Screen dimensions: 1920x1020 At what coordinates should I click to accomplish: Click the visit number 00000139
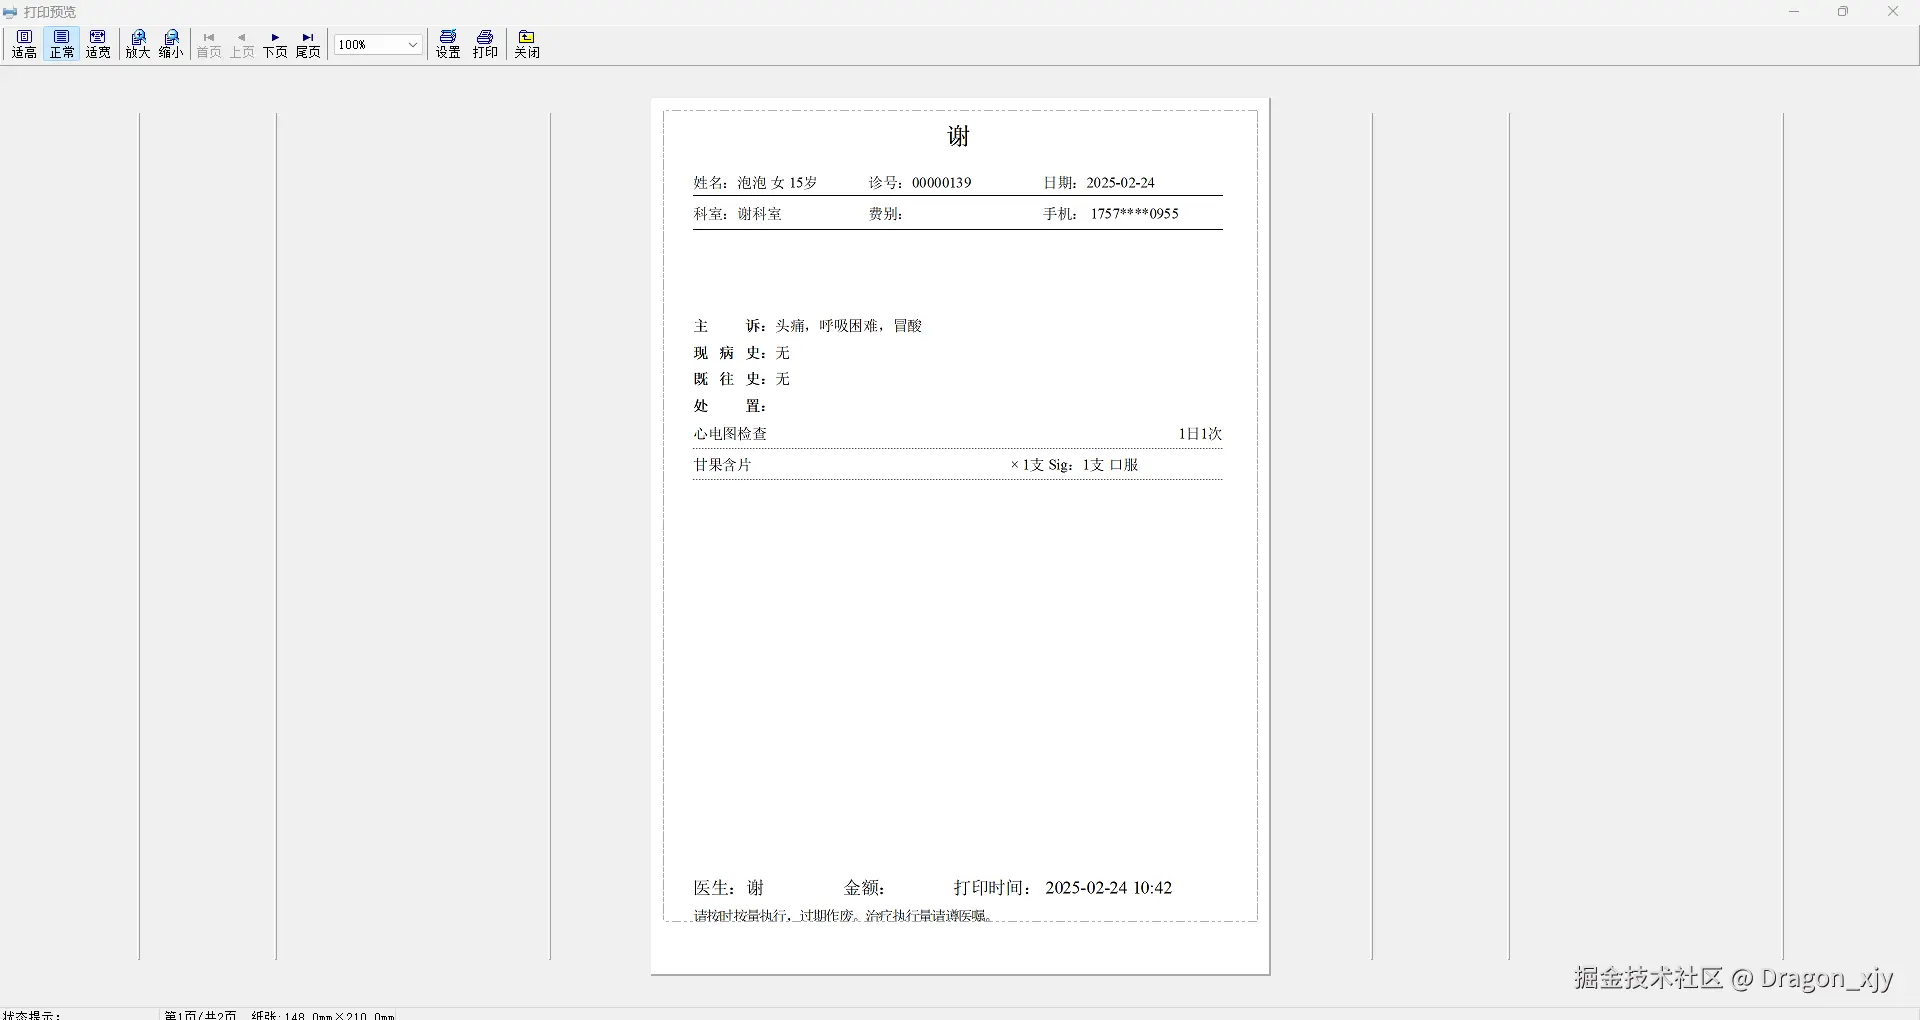coord(942,183)
